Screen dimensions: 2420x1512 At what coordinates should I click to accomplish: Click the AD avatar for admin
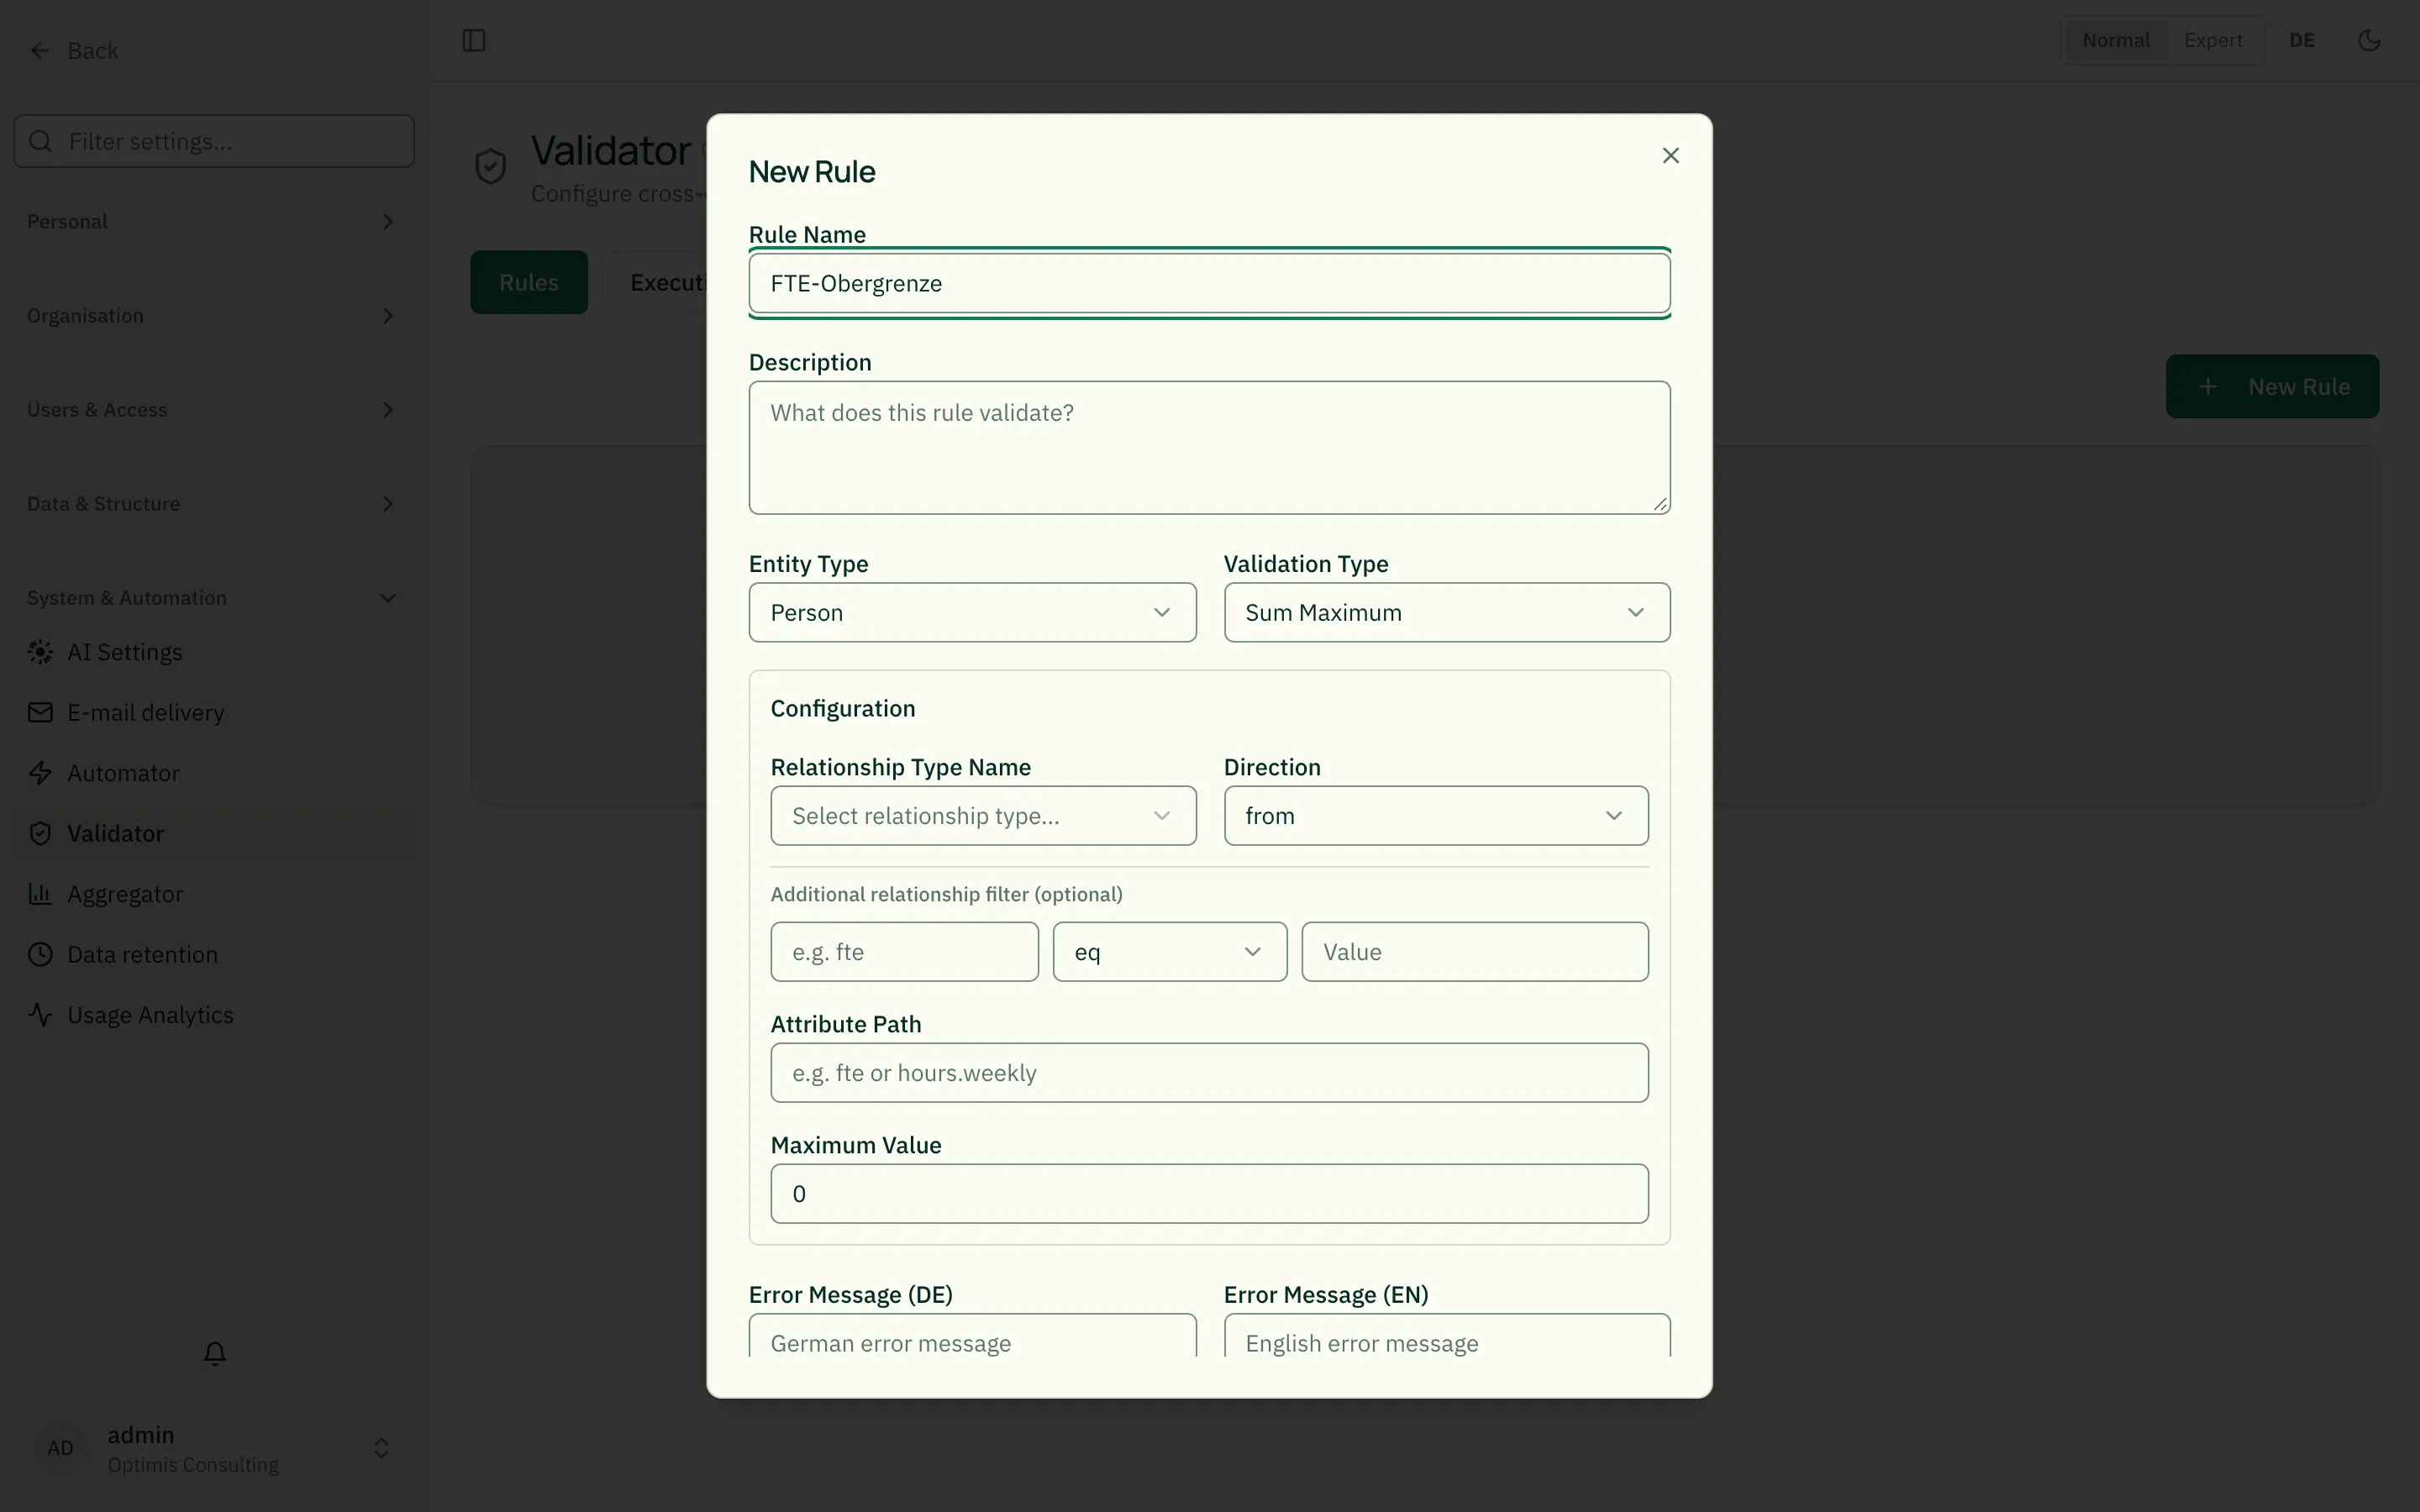pyautogui.click(x=60, y=1448)
